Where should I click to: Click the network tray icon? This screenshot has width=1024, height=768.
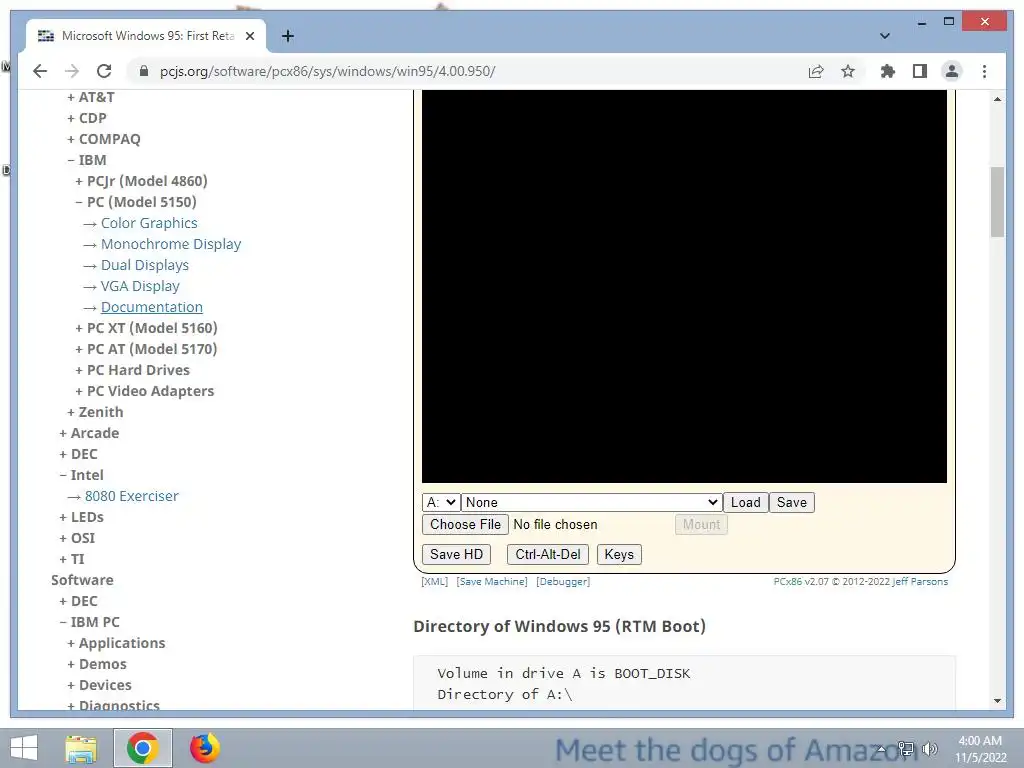tap(906, 749)
